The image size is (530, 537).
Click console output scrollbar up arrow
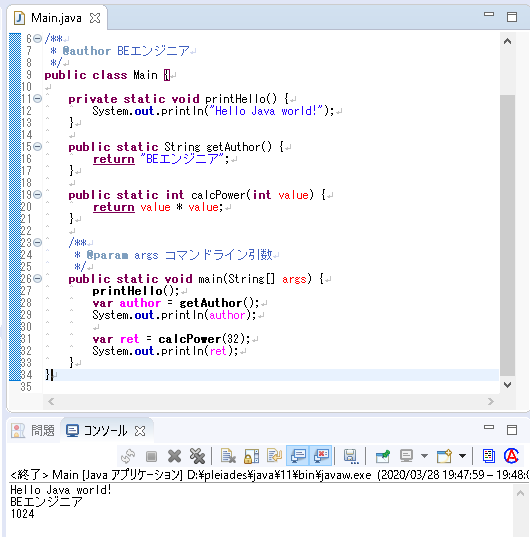coord(520,493)
